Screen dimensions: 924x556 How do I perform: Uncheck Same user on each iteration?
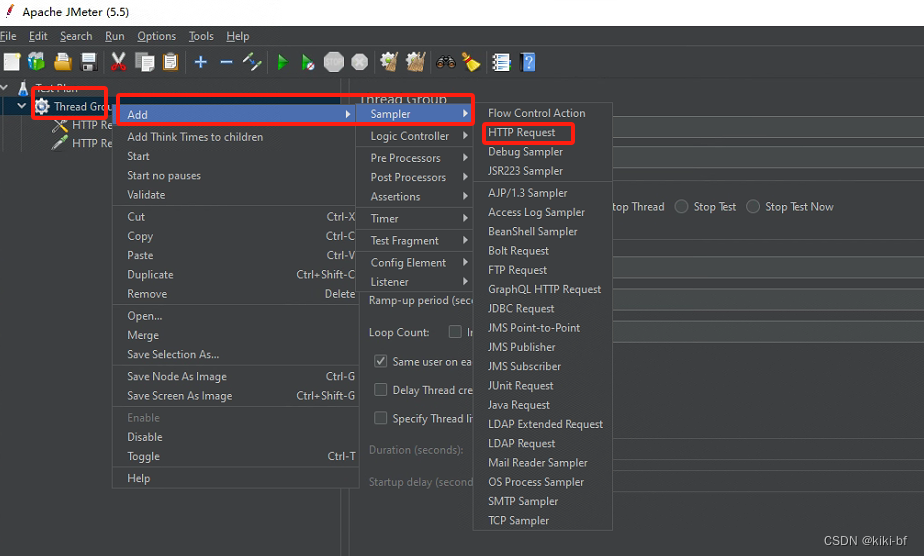click(381, 361)
